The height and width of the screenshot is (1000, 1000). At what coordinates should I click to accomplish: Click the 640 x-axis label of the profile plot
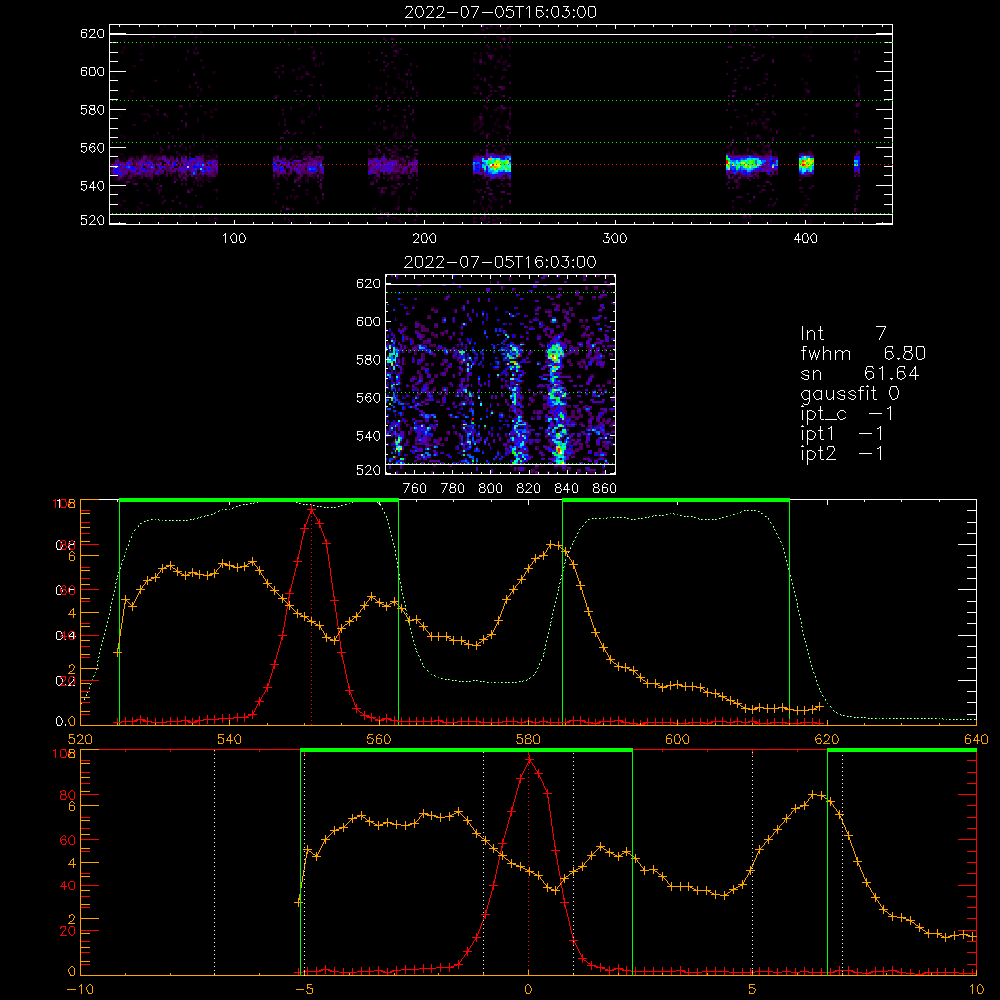pos(976,740)
